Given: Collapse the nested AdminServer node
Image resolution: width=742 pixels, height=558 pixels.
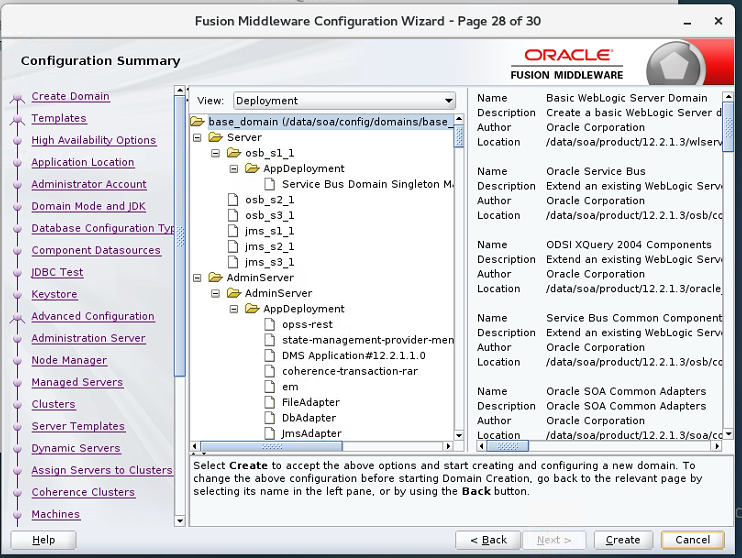Looking at the screenshot, I should tap(215, 293).
